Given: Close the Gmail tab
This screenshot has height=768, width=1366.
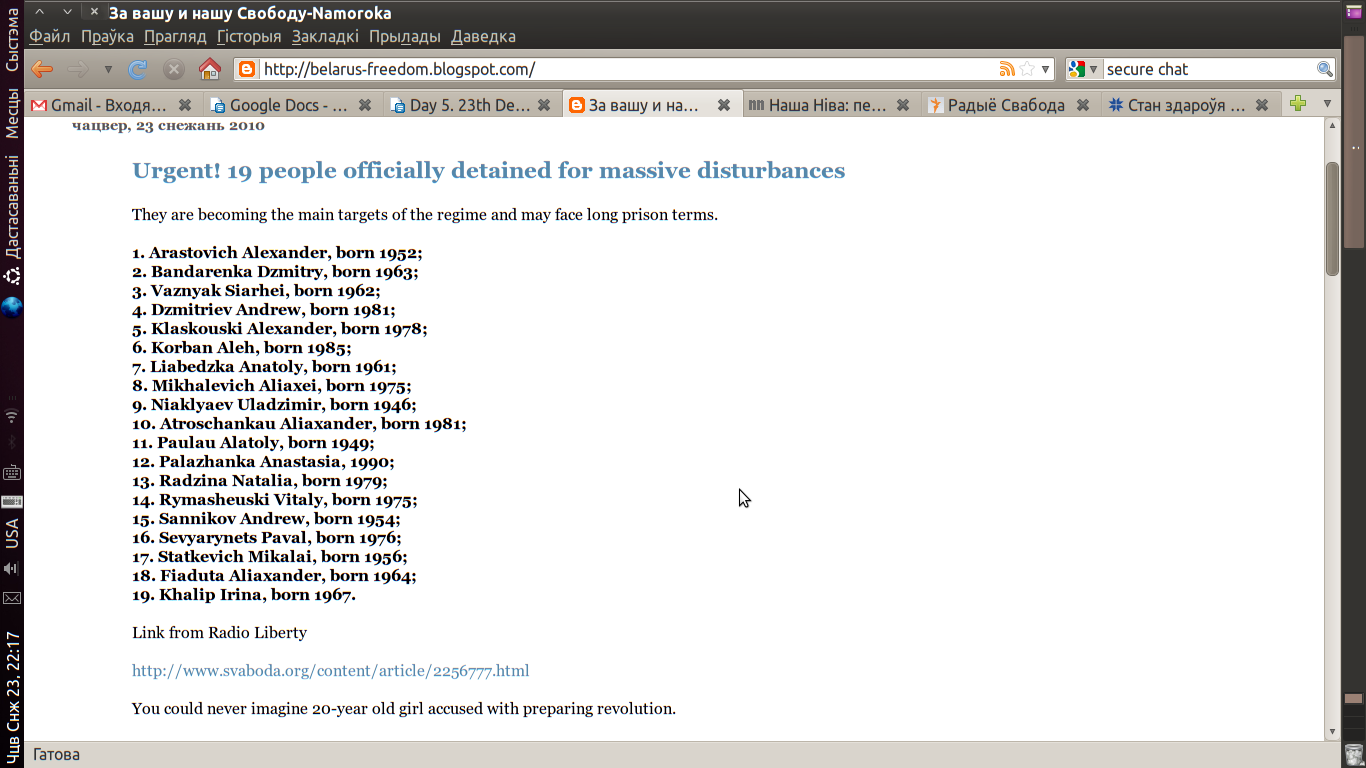Looking at the screenshot, I should [185, 105].
